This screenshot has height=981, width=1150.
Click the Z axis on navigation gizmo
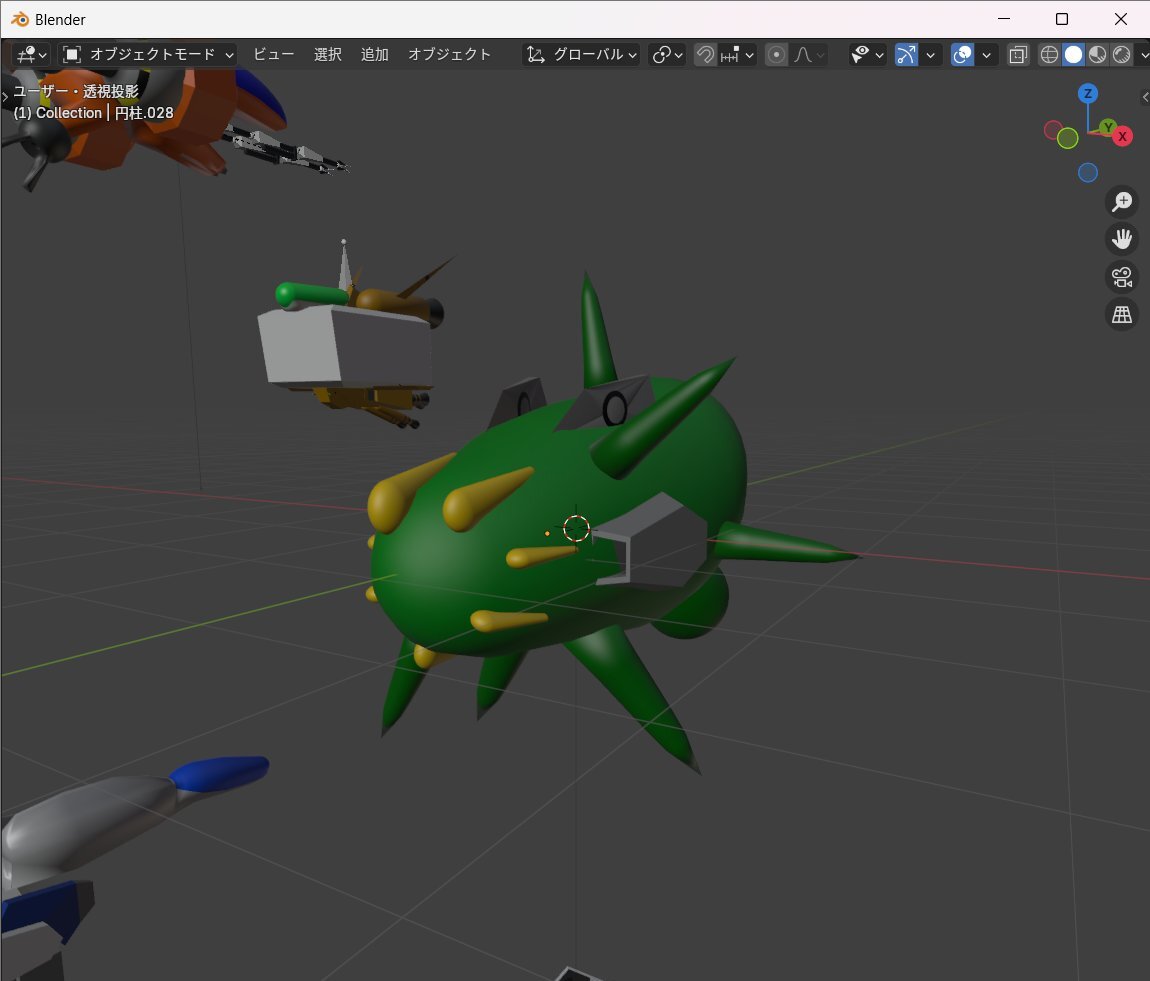(x=1088, y=93)
